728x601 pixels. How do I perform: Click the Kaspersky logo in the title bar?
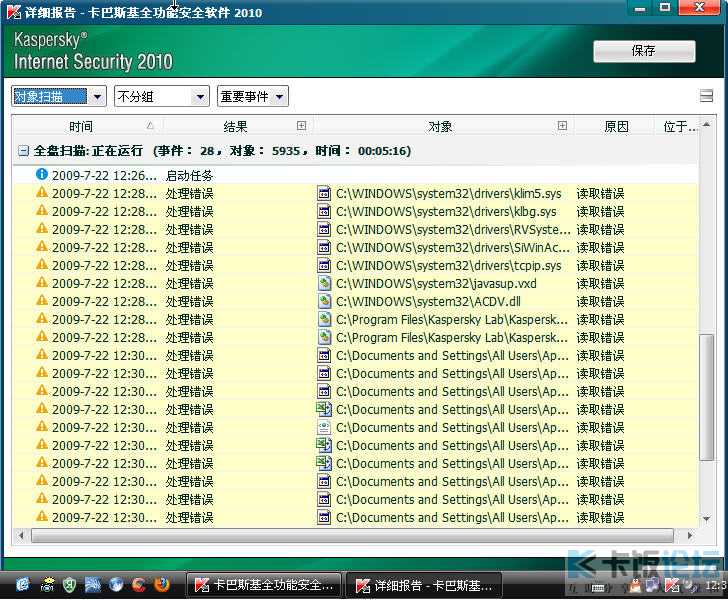(14, 12)
